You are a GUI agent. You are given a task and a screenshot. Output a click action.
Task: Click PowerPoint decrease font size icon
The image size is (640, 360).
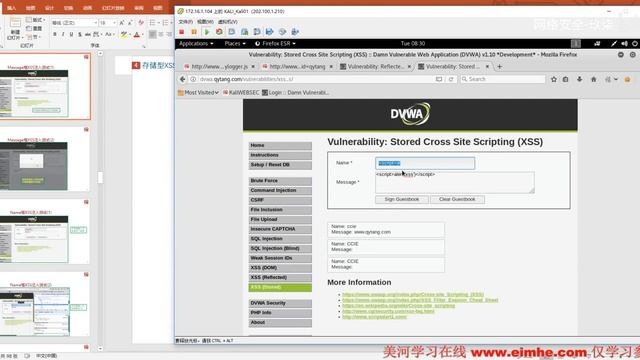130,23
